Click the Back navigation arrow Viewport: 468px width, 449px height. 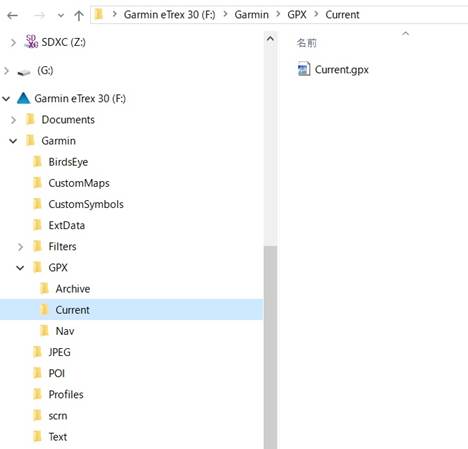[x=12, y=15]
